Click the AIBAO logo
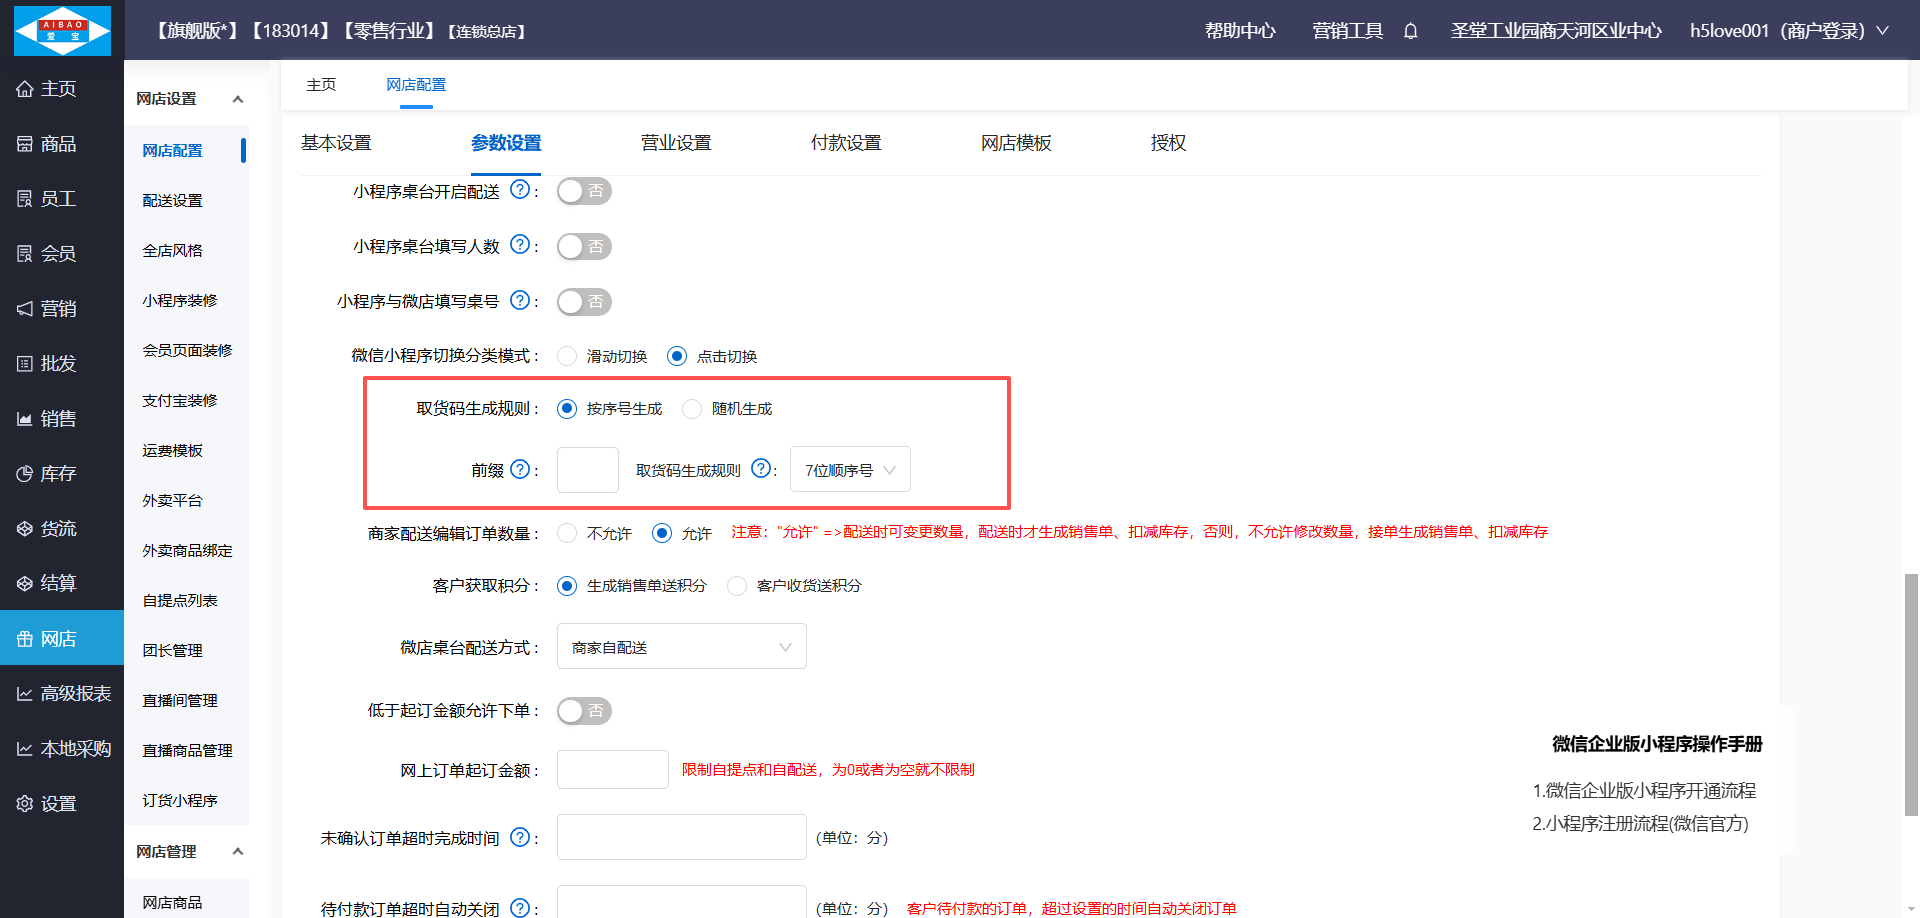Screen dimensions: 1920x918 point(62,30)
